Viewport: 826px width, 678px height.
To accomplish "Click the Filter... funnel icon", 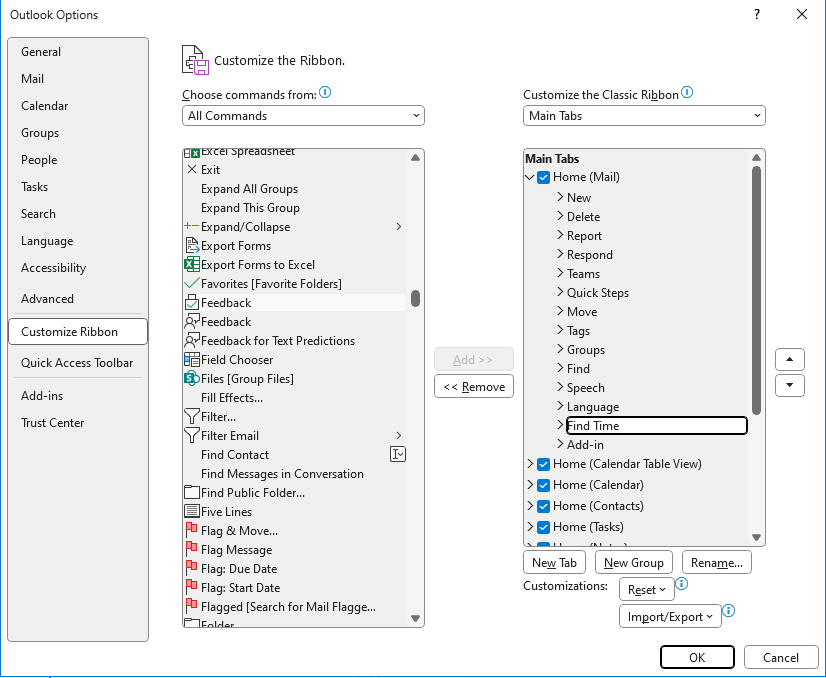I will tap(192, 416).
